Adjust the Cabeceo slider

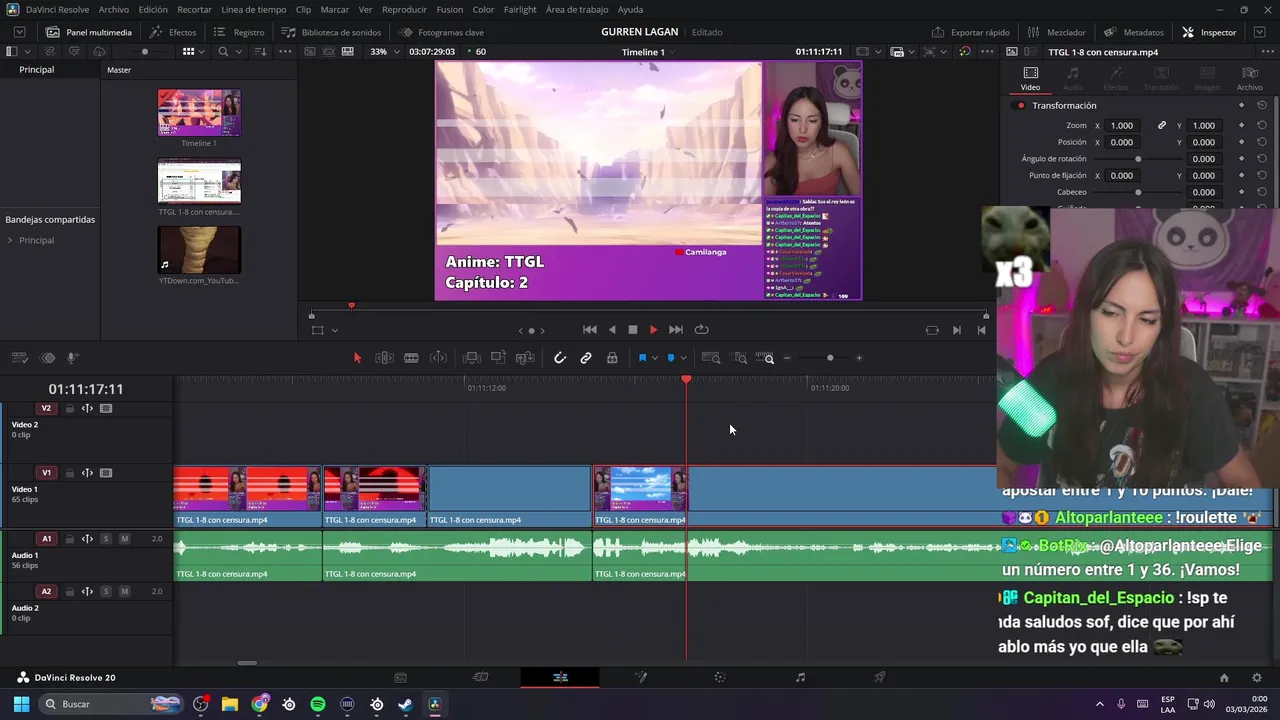click(x=1138, y=192)
